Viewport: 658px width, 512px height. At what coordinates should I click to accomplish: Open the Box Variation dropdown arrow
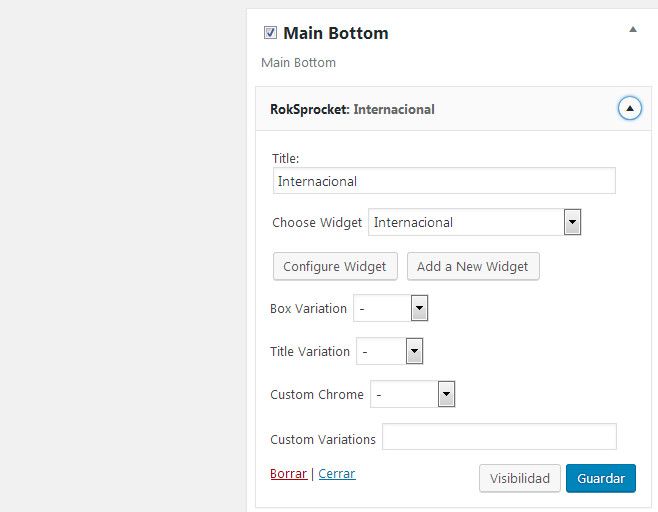pos(419,308)
